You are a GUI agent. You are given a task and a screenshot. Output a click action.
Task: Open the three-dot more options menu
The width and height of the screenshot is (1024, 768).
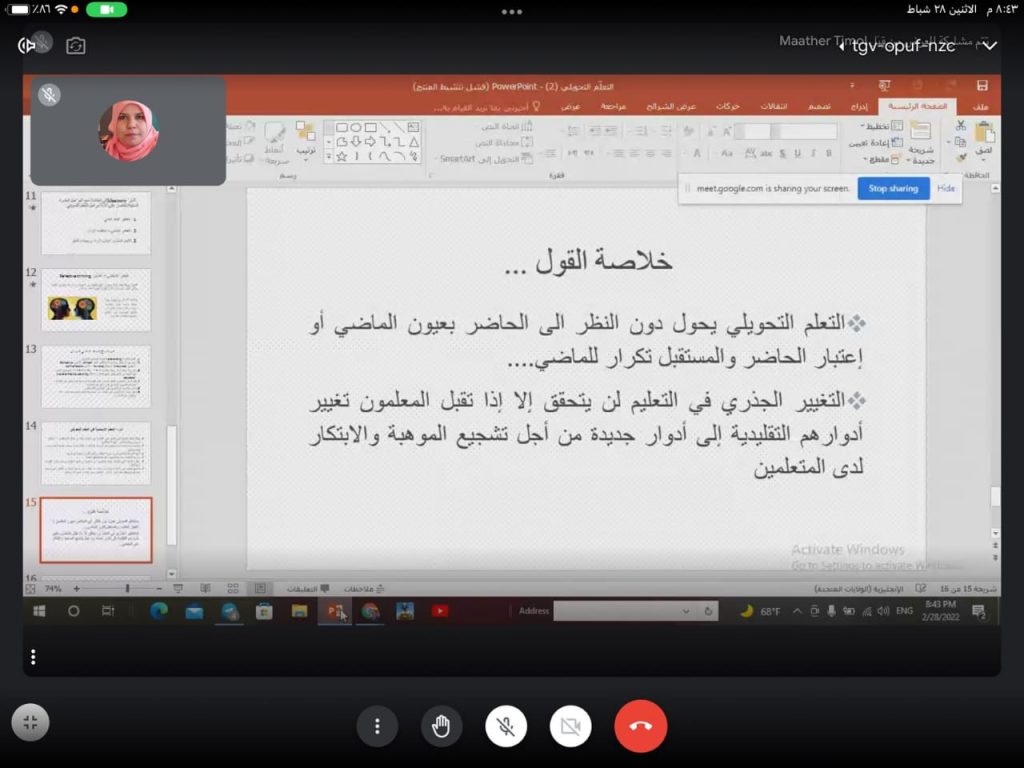pos(377,726)
